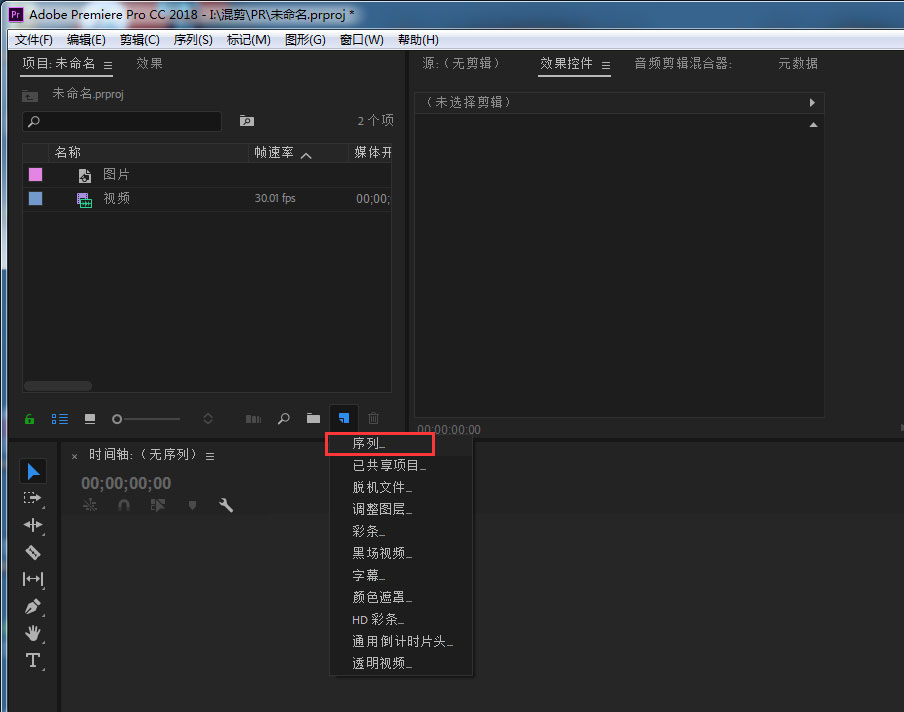Choose 透明视频 from the new item menu
904x712 pixels.
[x=401, y=664]
